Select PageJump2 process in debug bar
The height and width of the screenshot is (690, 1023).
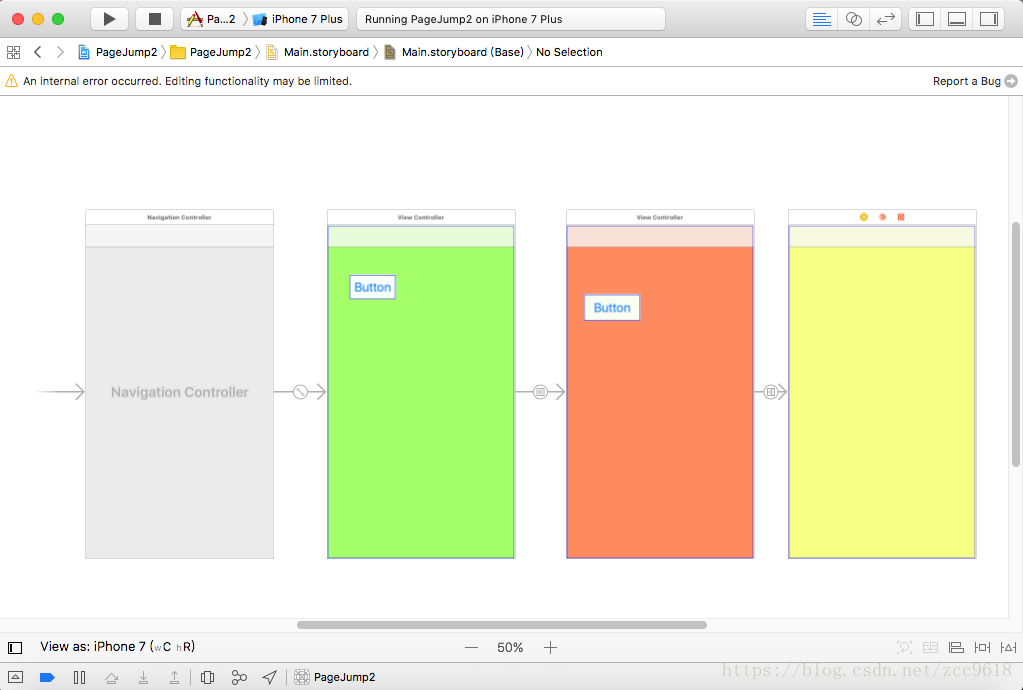335,678
